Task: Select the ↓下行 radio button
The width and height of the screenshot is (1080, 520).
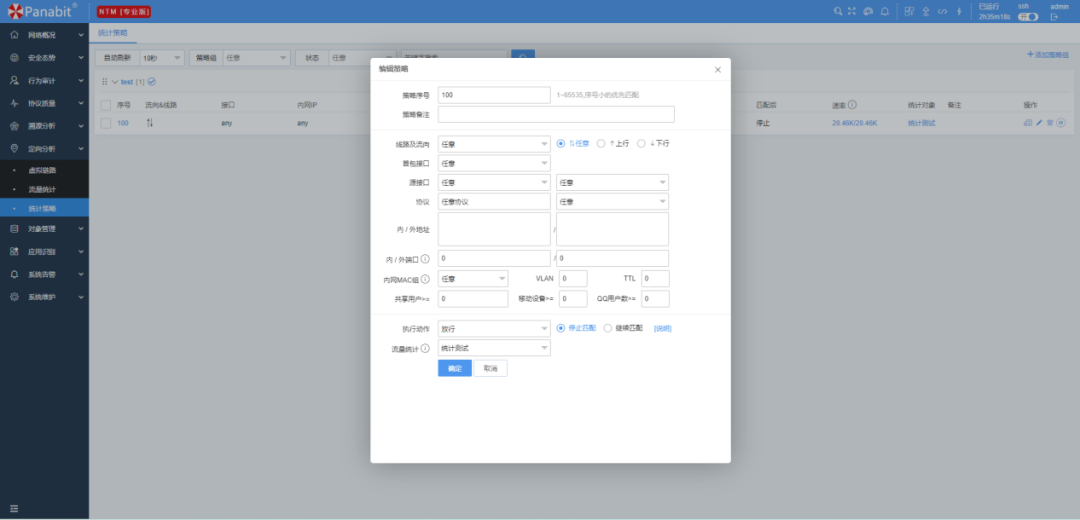Action: coord(641,143)
